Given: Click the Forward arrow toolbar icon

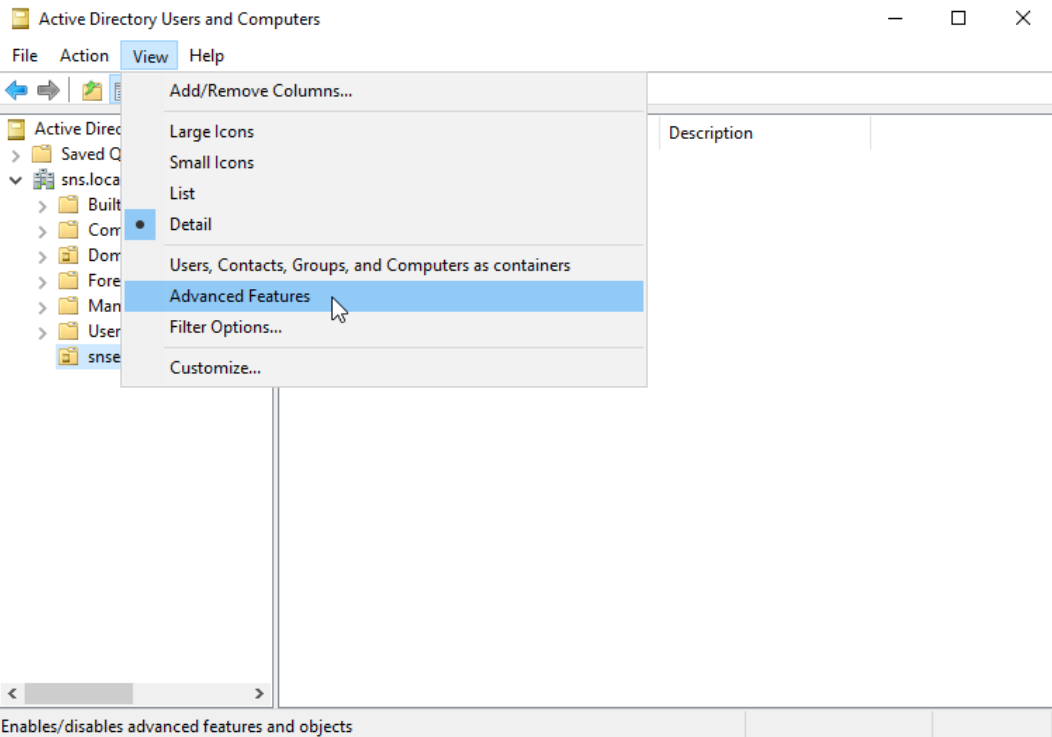Looking at the screenshot, I should point(48,90).
